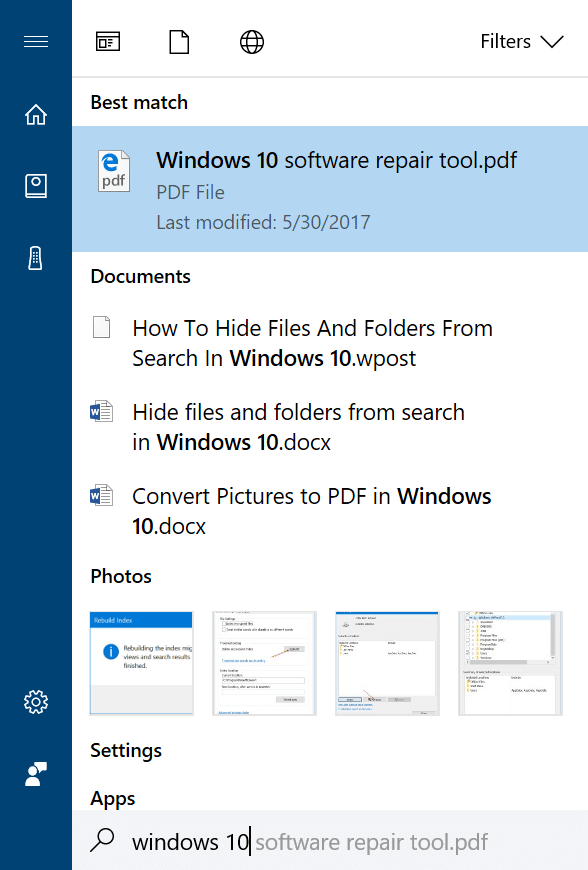
Task: Open the hamburger menu in the sidebar
Action: [x=36, y=42]
